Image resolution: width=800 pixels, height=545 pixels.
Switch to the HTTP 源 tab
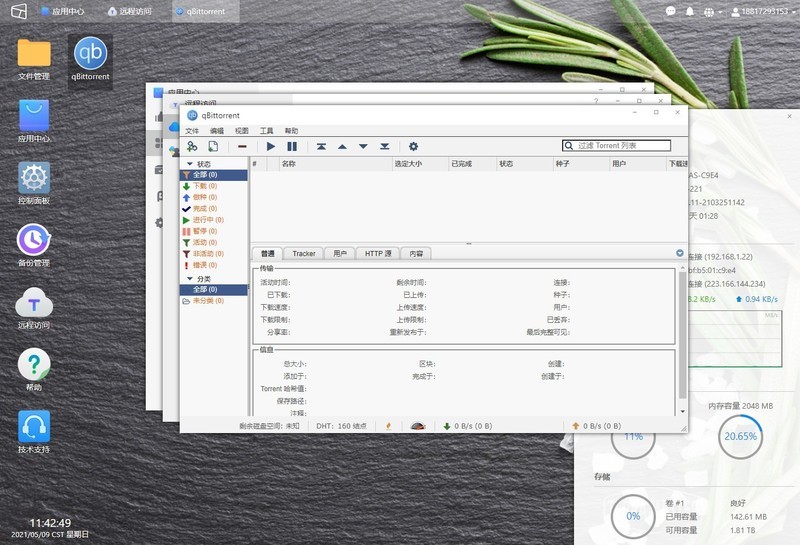(379, 254)
